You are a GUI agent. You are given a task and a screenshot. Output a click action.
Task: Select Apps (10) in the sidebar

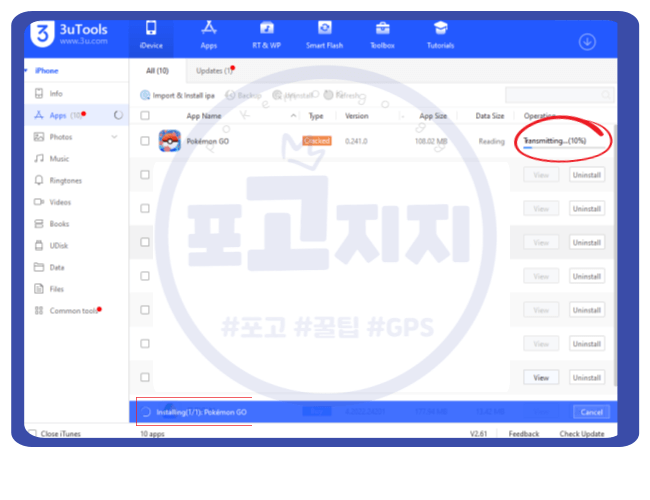(76, 115)
